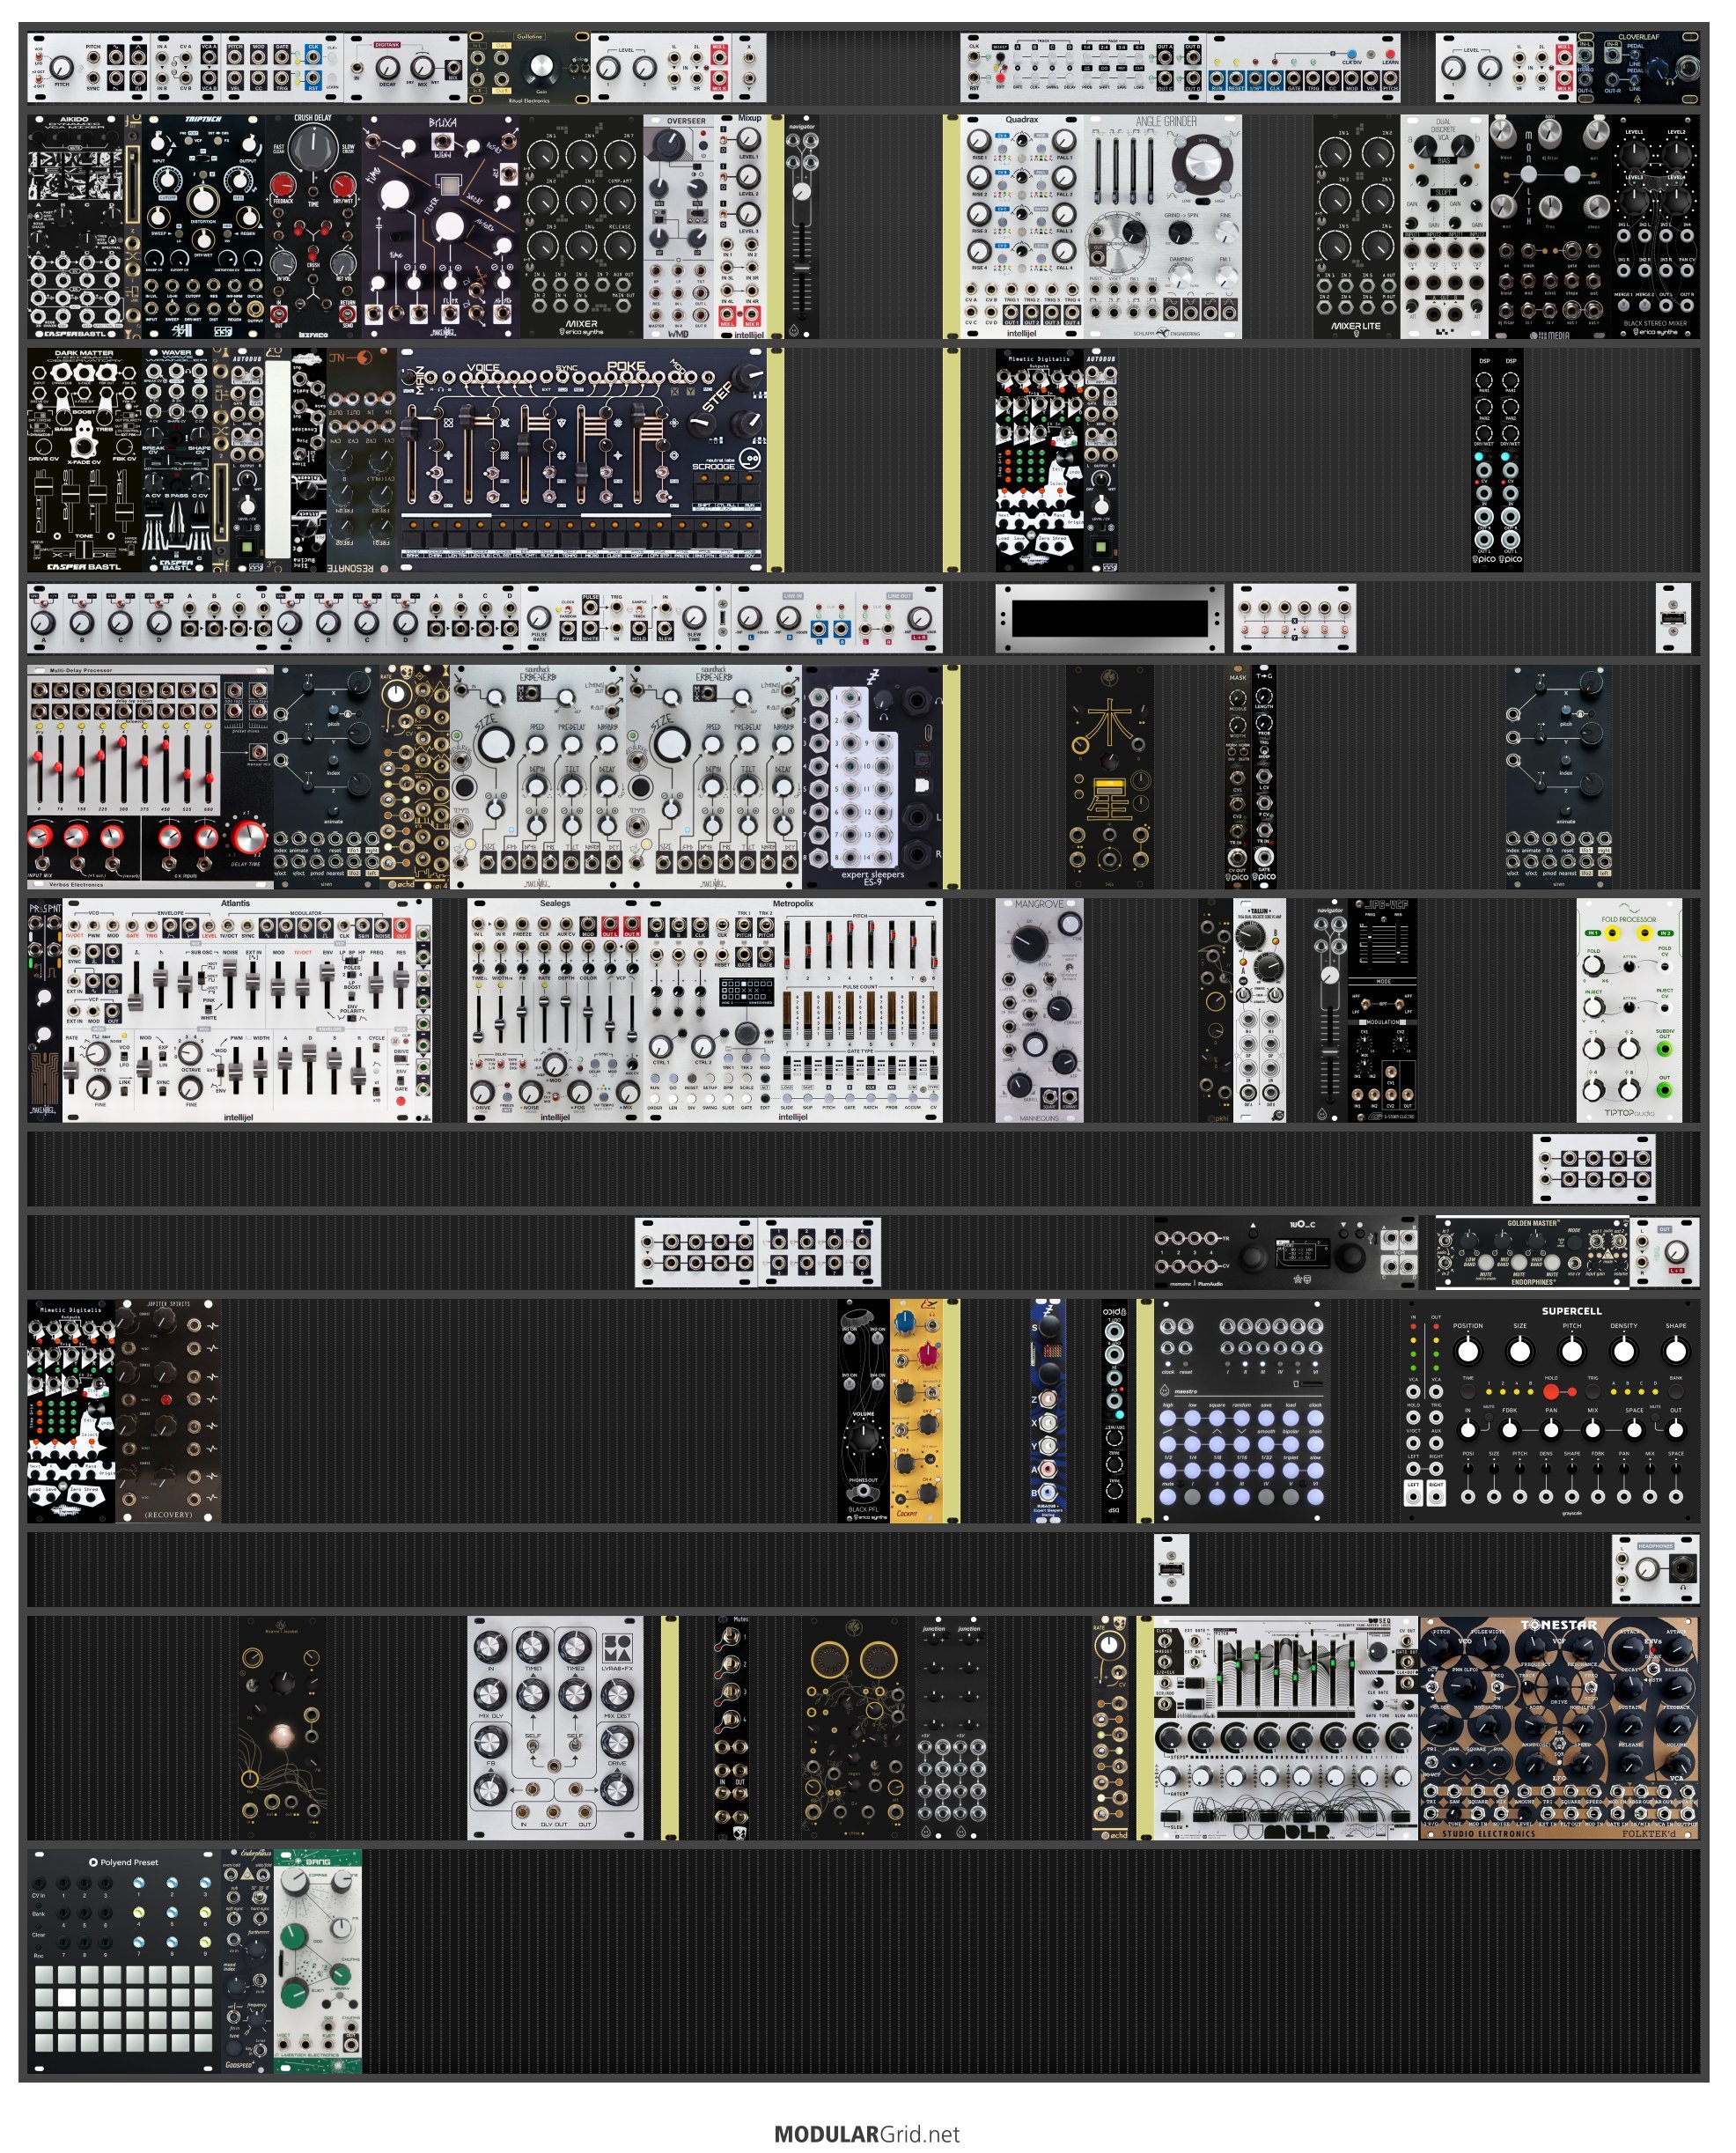
Task: Click Supercell's large POSITION knob
Action: pyautogui.click(x=1467, y=1351)
